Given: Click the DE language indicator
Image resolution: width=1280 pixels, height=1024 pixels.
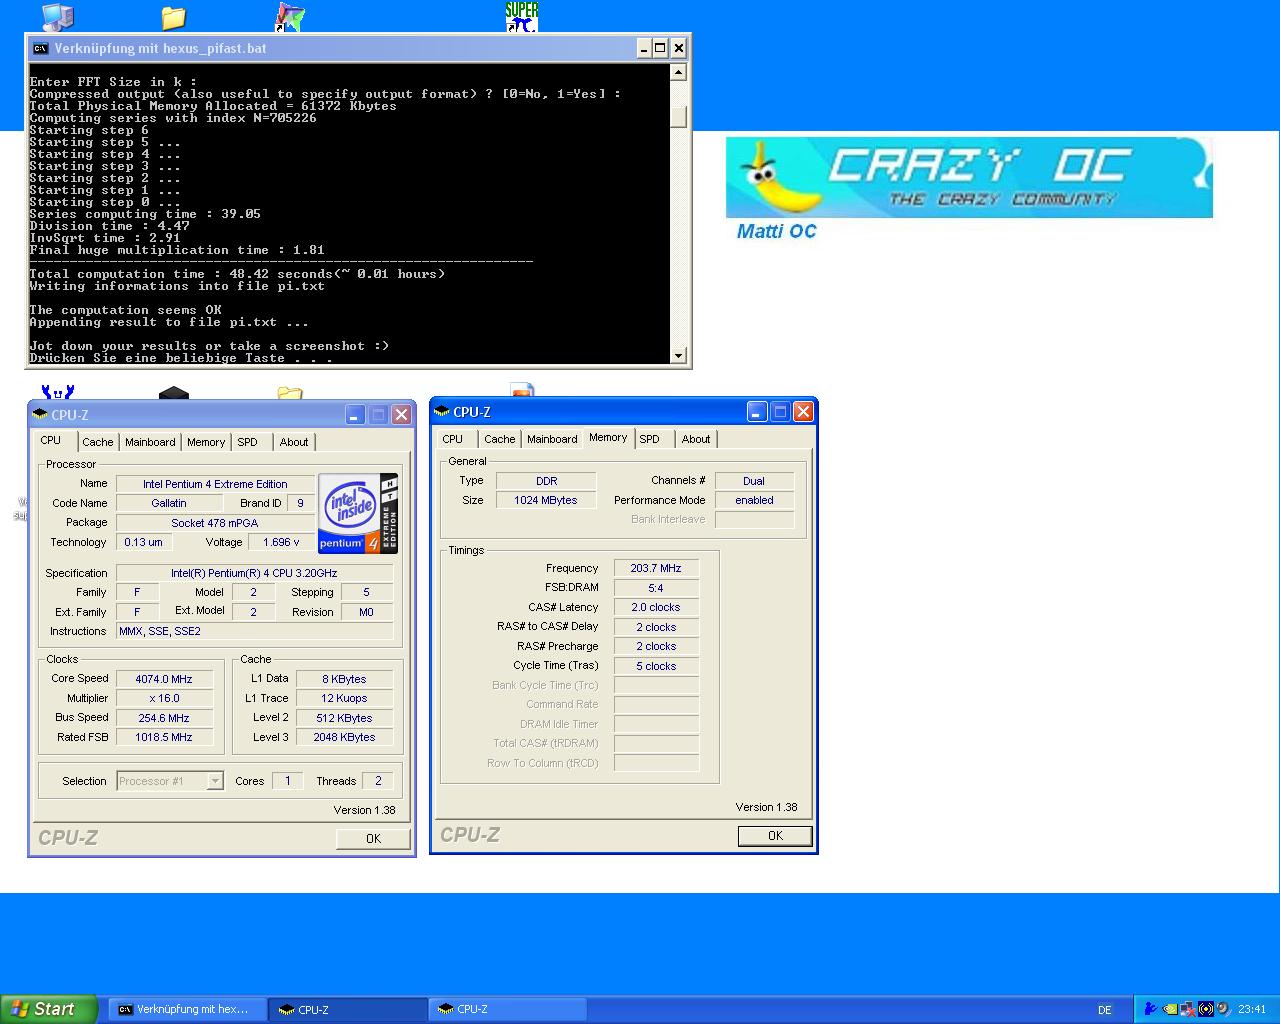Looking at the screenshot, I should 1105,1010.
